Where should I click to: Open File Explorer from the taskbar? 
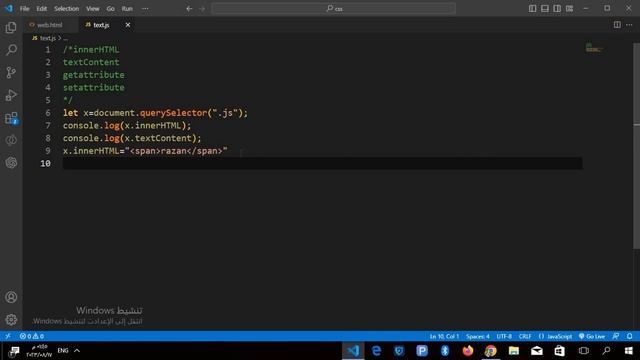(513, 351)
